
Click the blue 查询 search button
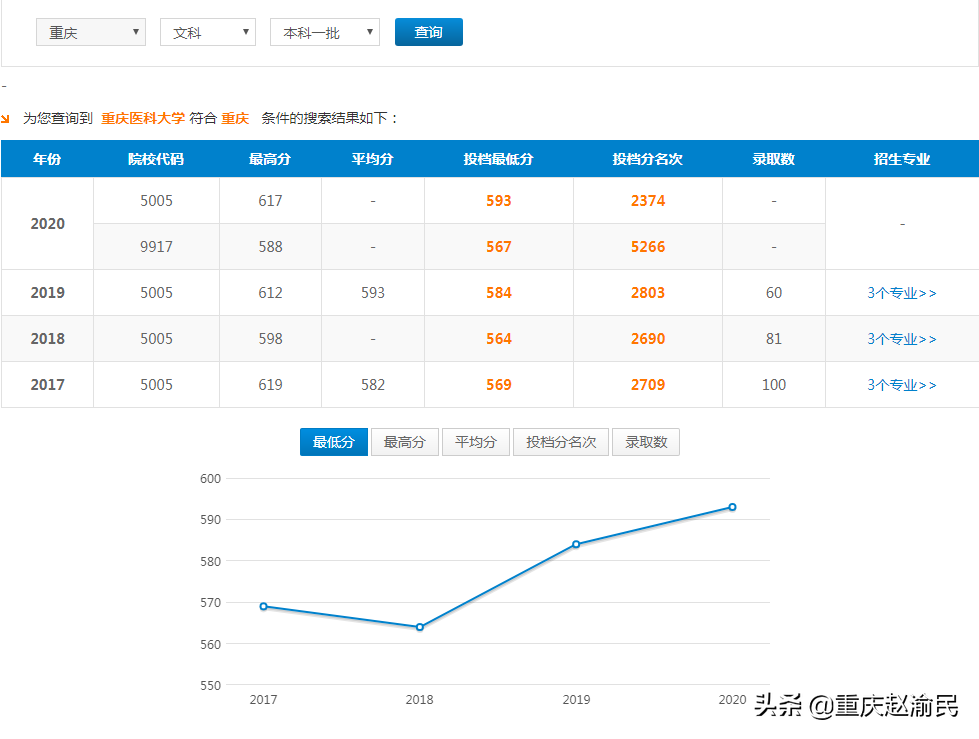428,31
